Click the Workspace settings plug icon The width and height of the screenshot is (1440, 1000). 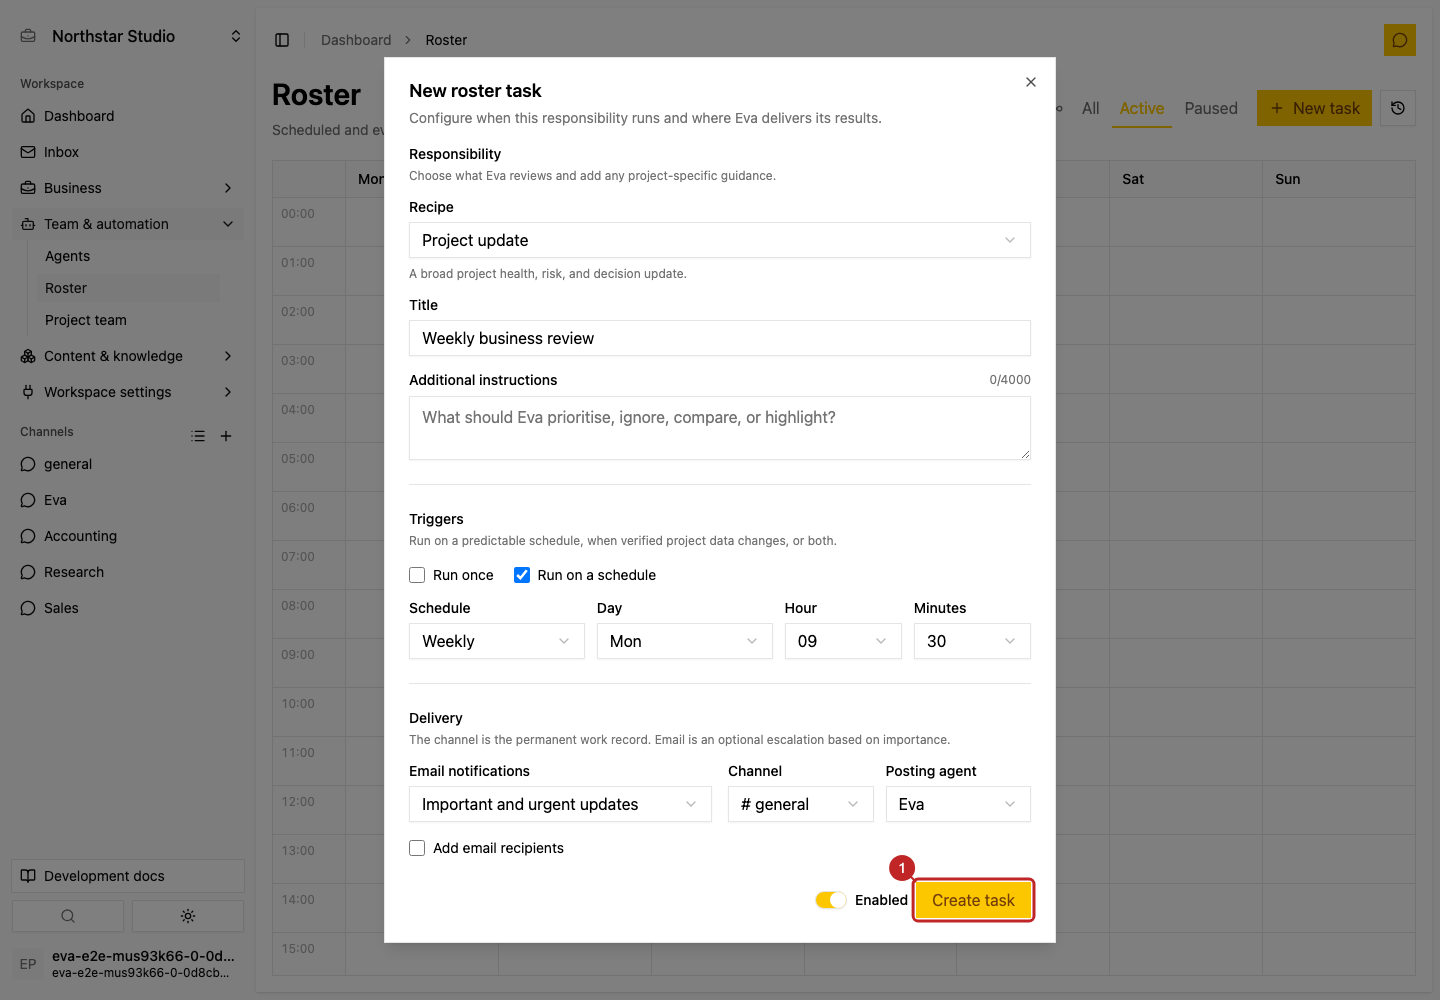tap(28, 392)
